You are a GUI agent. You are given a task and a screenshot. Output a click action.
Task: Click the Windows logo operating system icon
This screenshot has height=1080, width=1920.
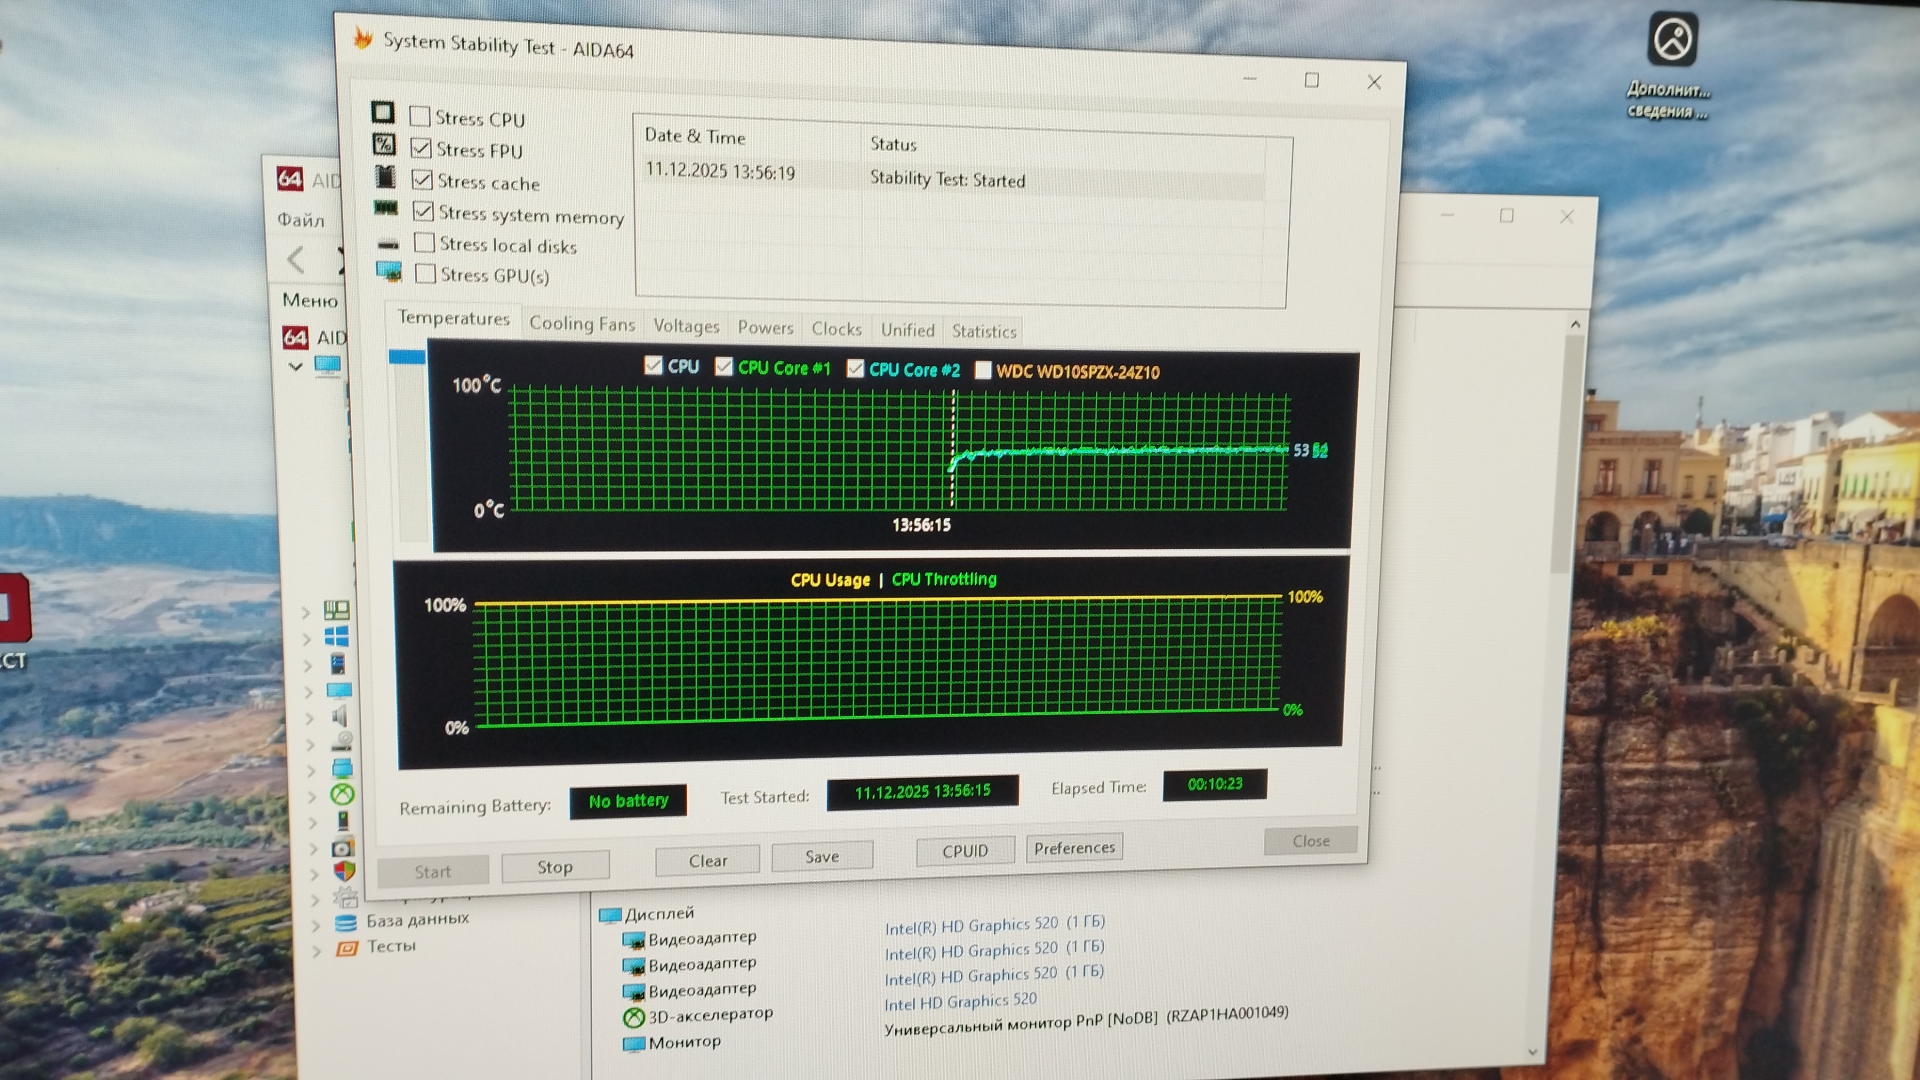[337, 637]
